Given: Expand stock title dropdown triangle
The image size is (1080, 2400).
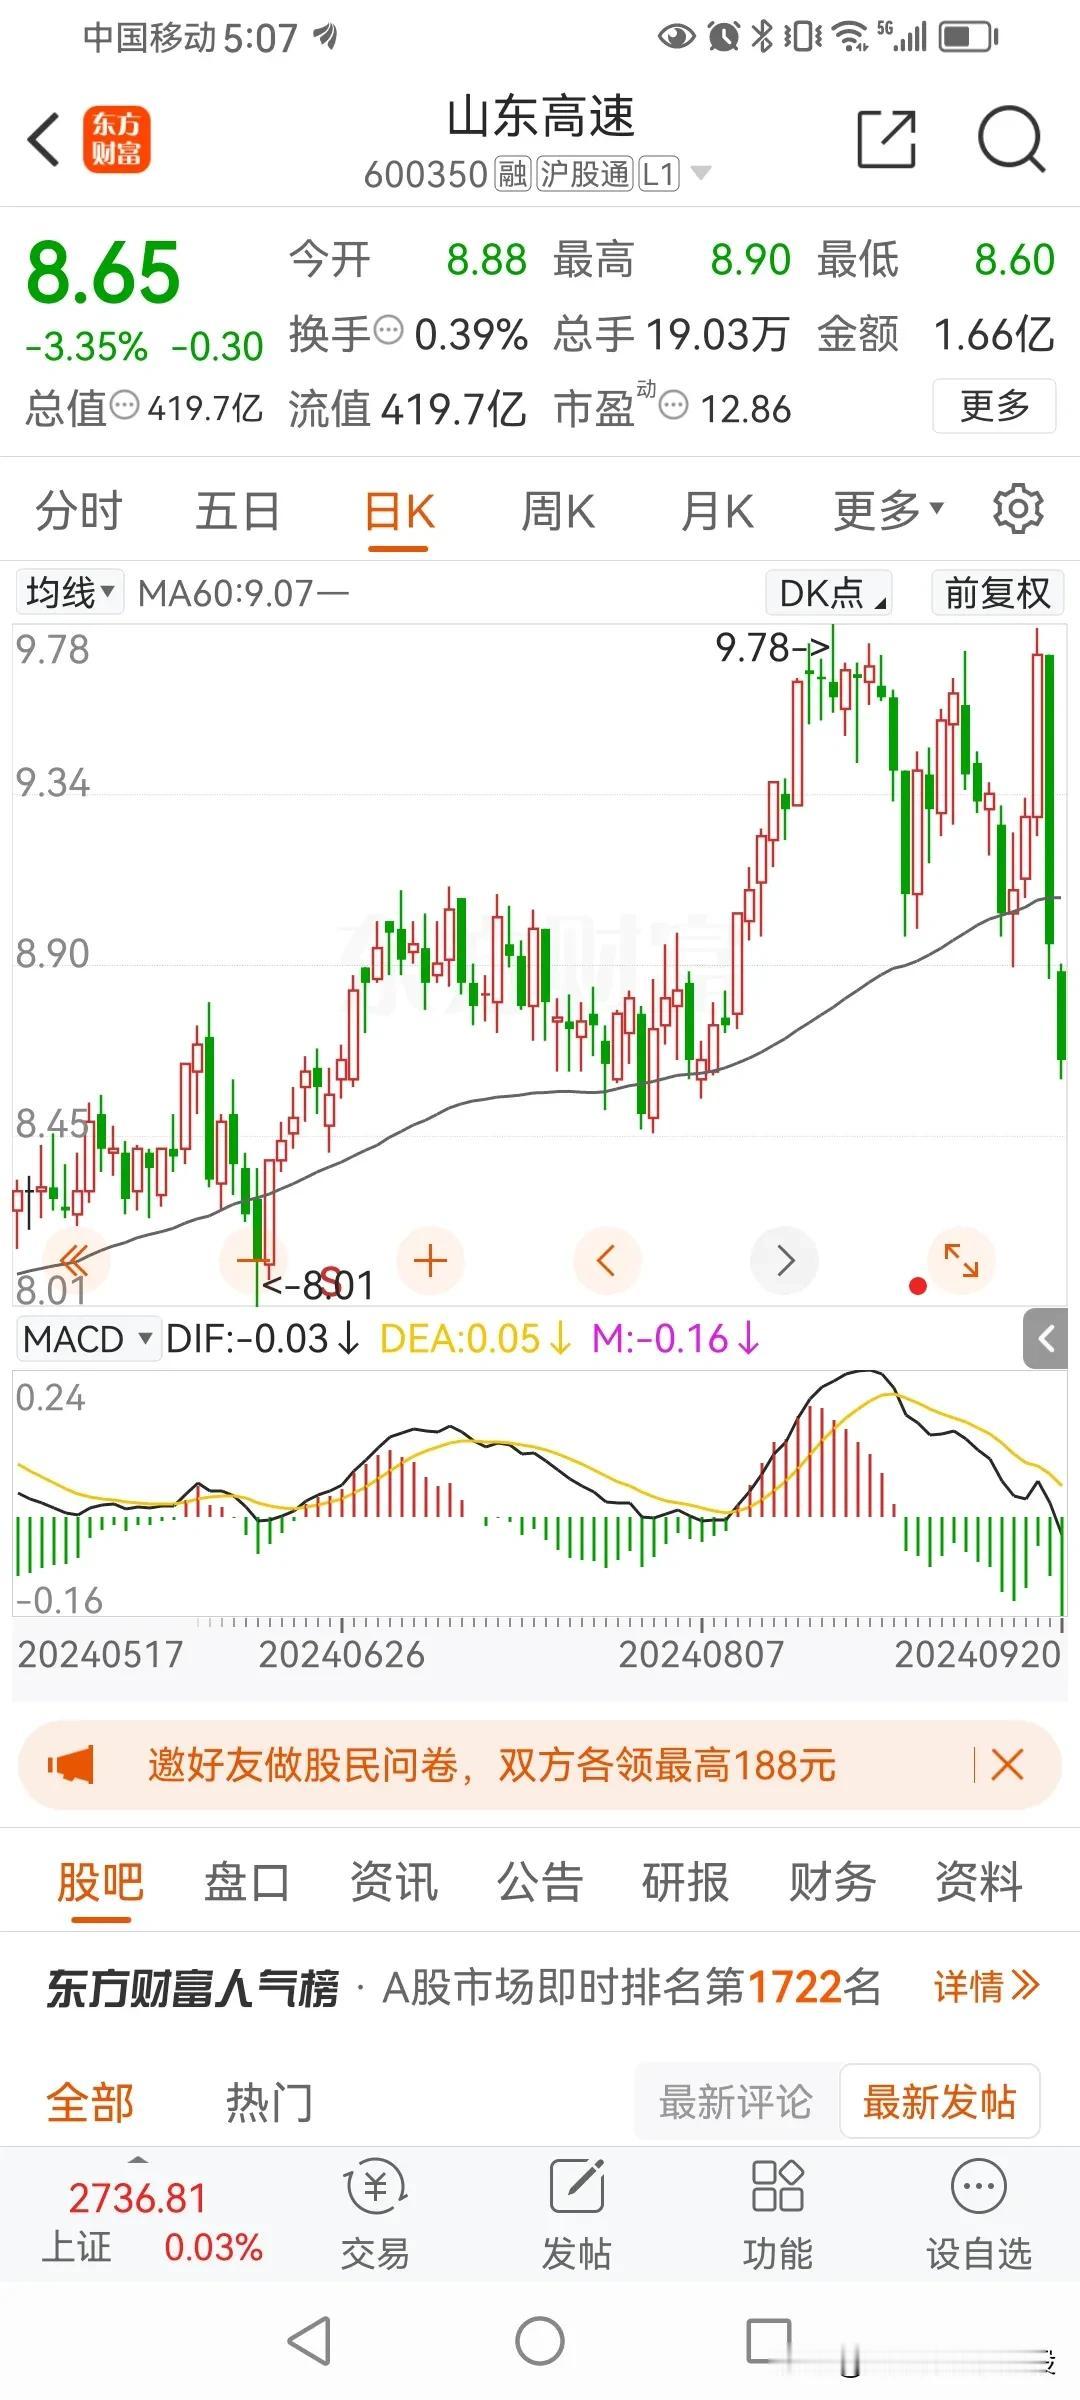Looking at the screenshot, I should click(702, 173).
